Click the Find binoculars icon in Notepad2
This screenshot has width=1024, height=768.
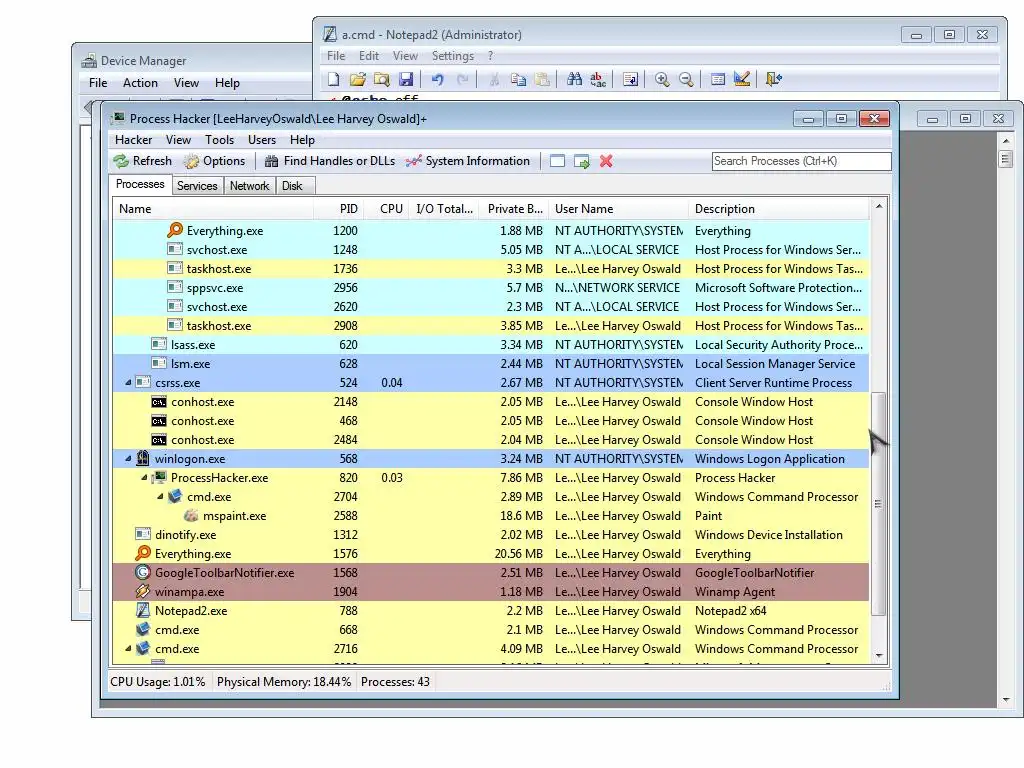click(574, 79)
